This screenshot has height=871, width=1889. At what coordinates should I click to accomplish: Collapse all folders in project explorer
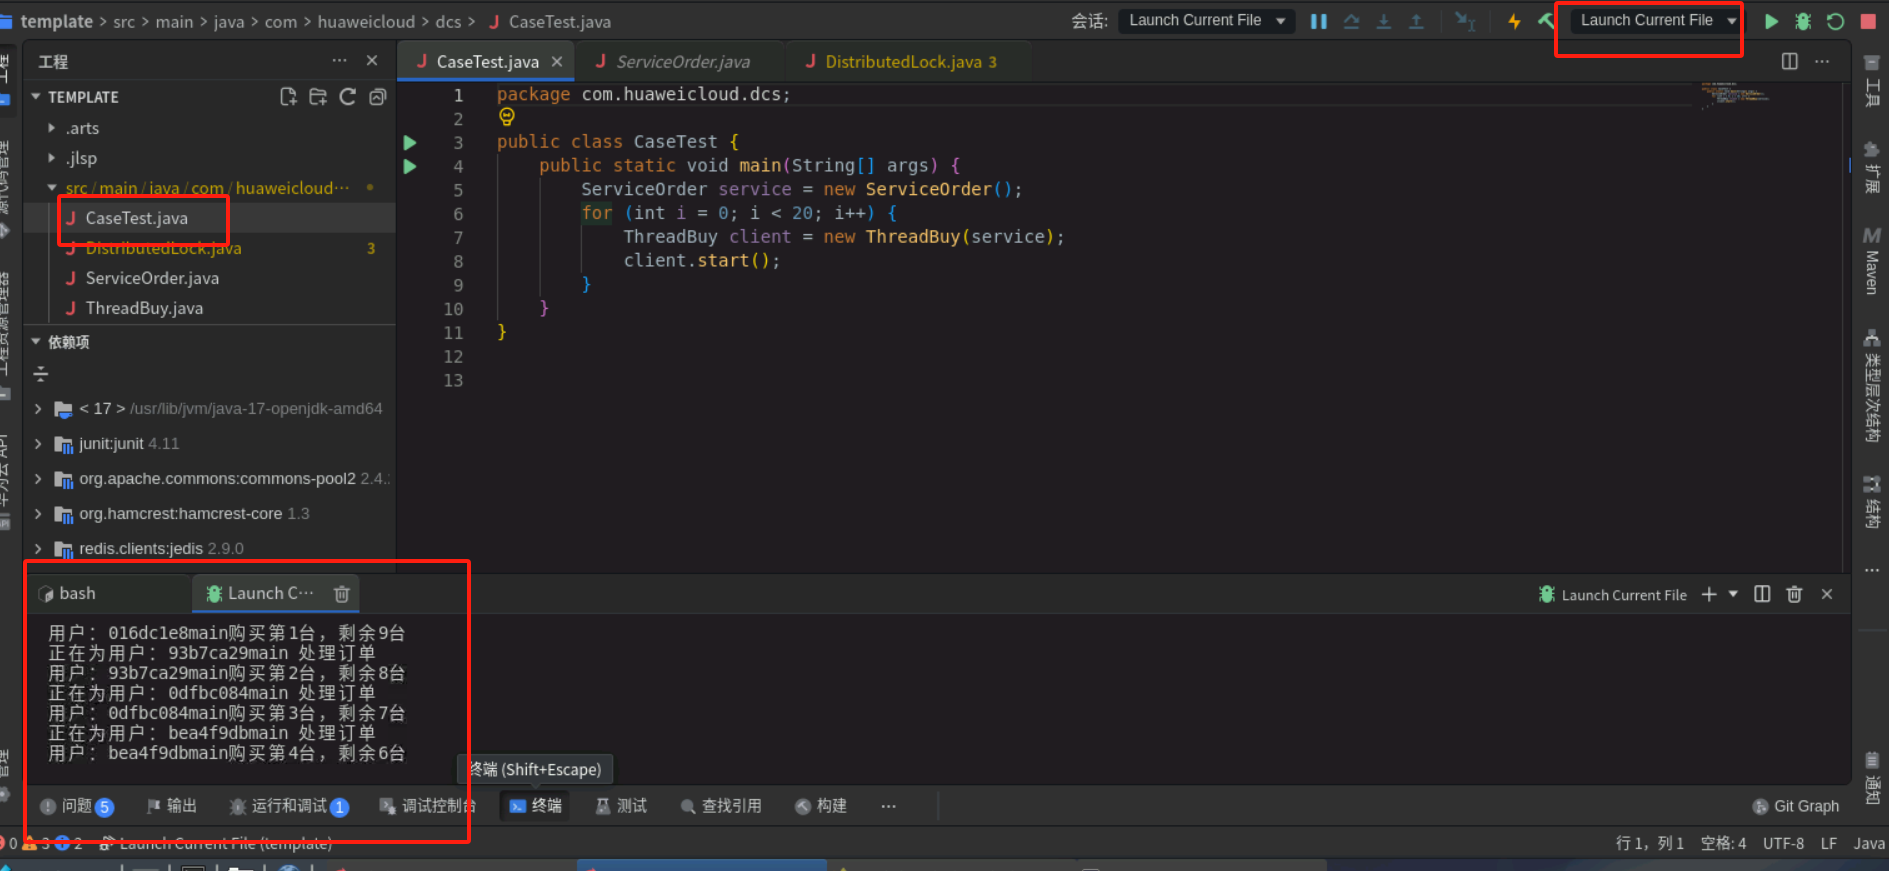[377, 97]
